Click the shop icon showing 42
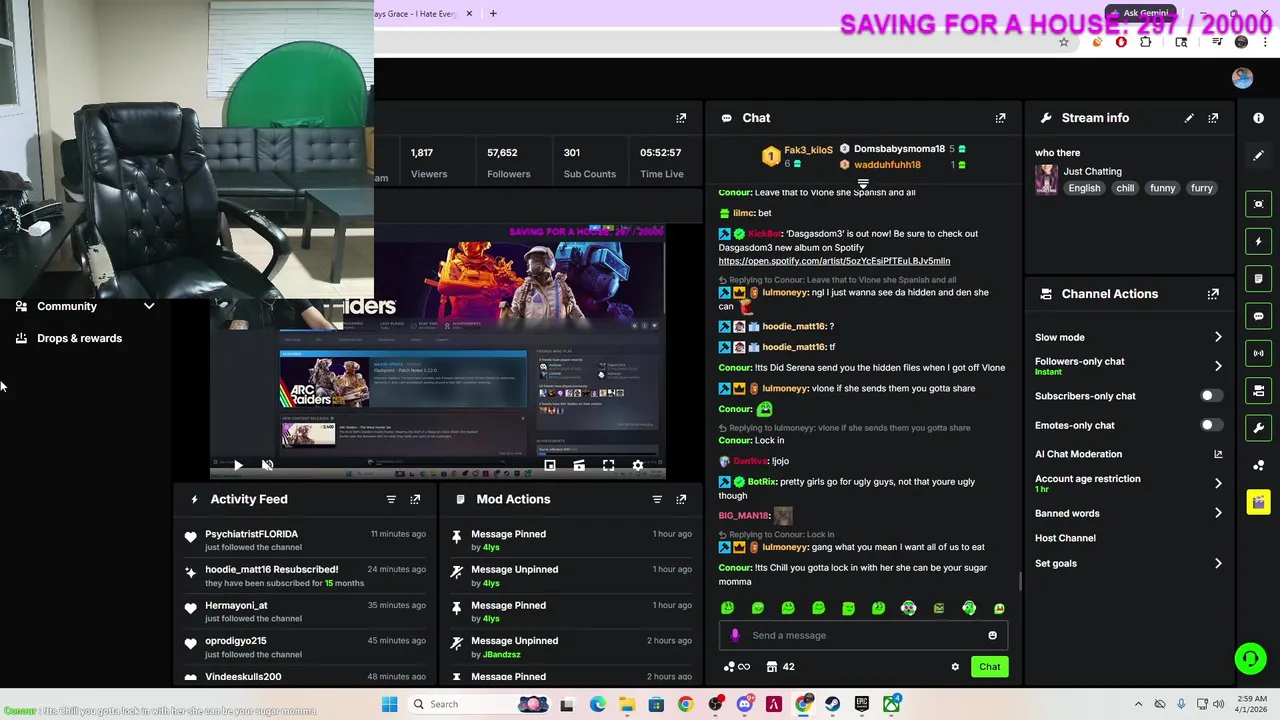 tap(780, 667)
